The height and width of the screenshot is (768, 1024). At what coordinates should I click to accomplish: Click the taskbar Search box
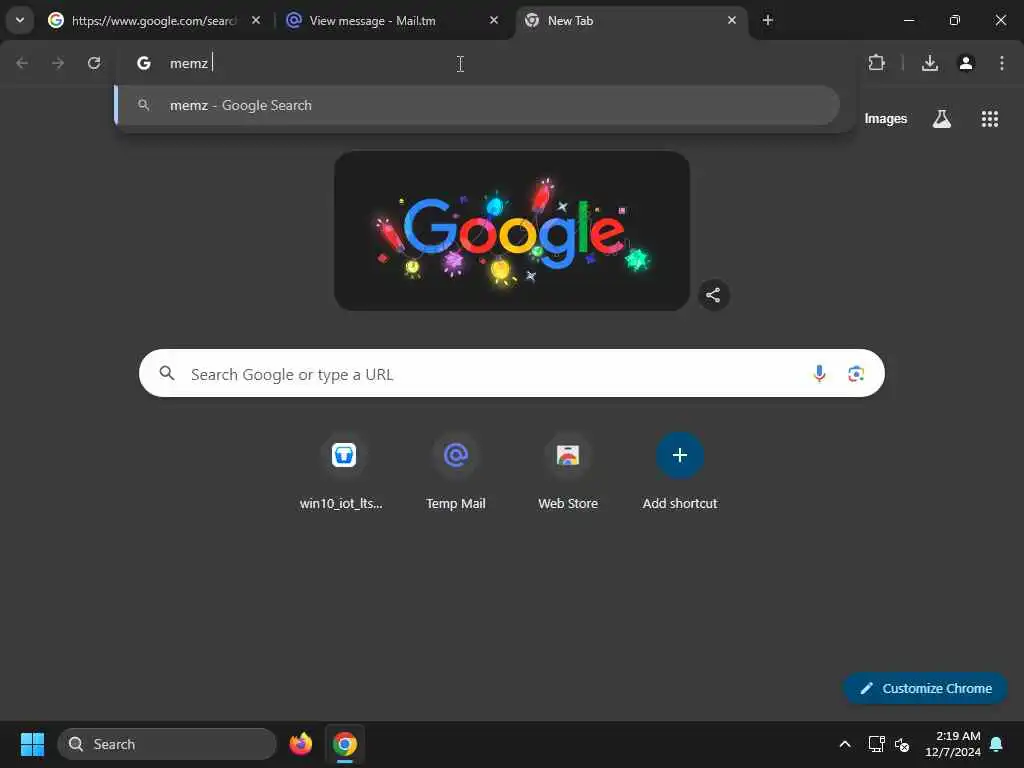[x=167, y=744]
